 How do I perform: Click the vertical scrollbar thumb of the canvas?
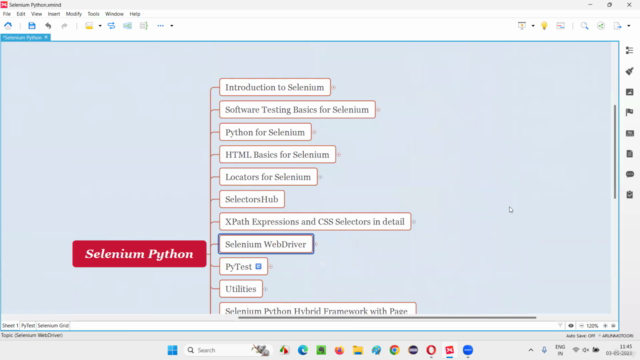click(615, 152)
